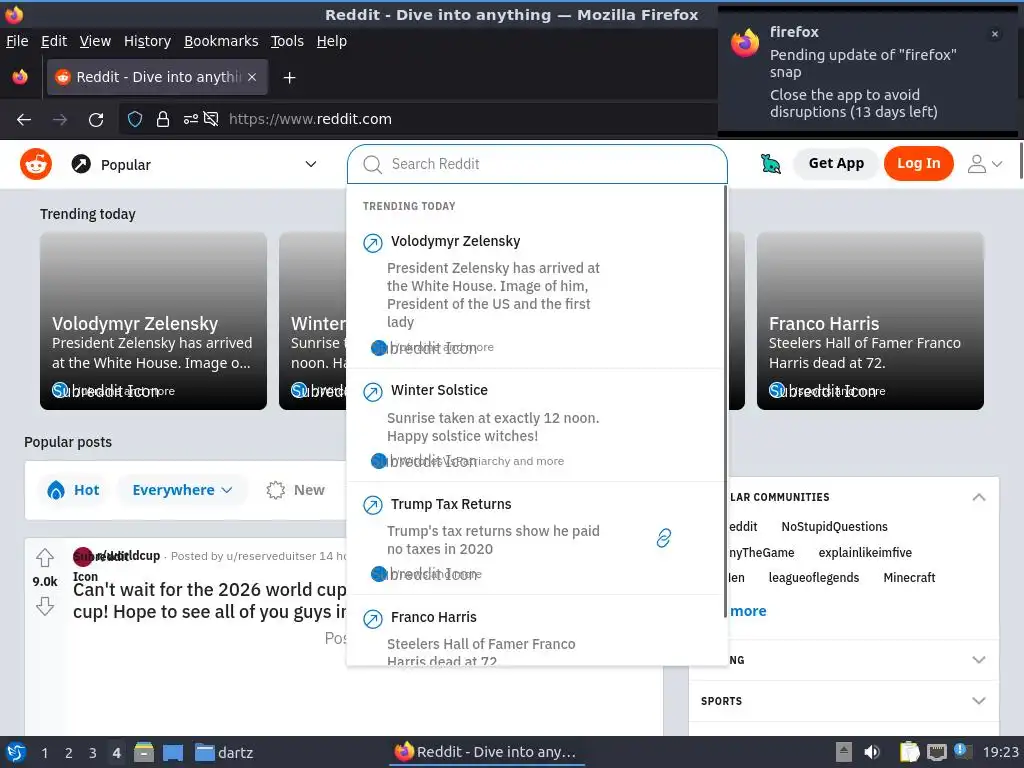Open the NoStupidQuestions community link

click(x=834, y=526)
